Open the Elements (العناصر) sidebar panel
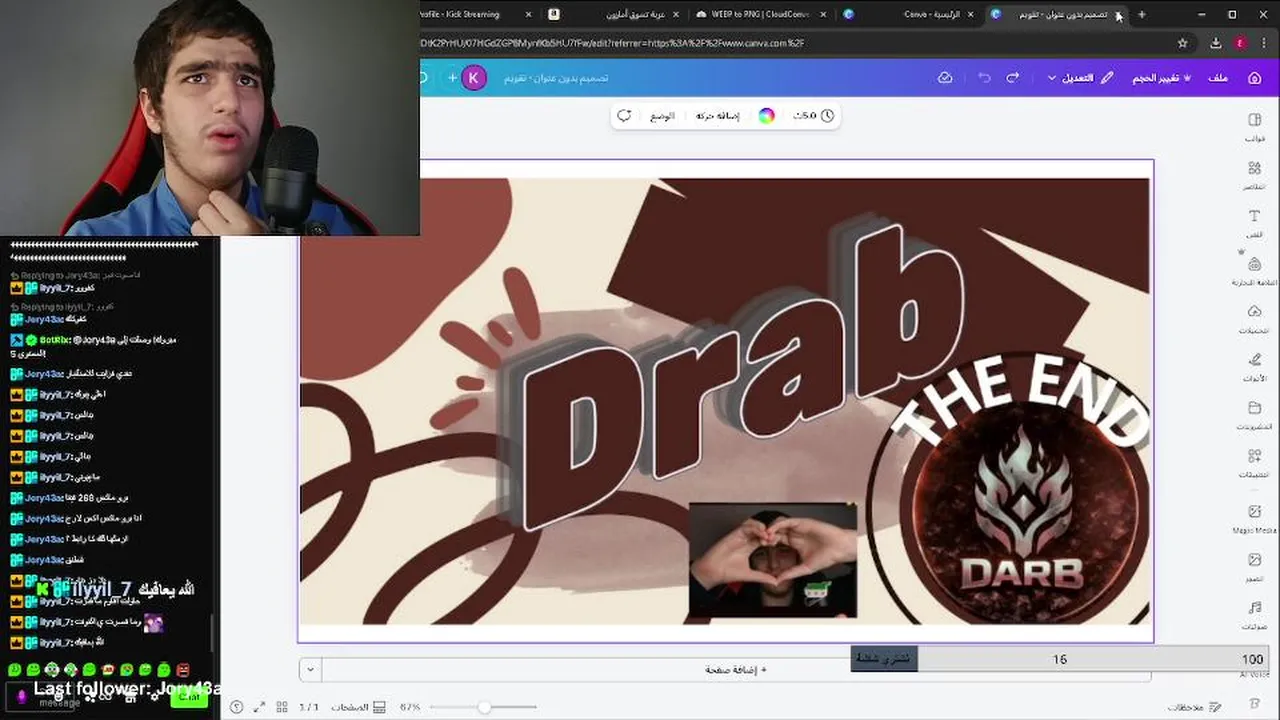The height and width of the screenshot is (720, 1280). 1255,175
